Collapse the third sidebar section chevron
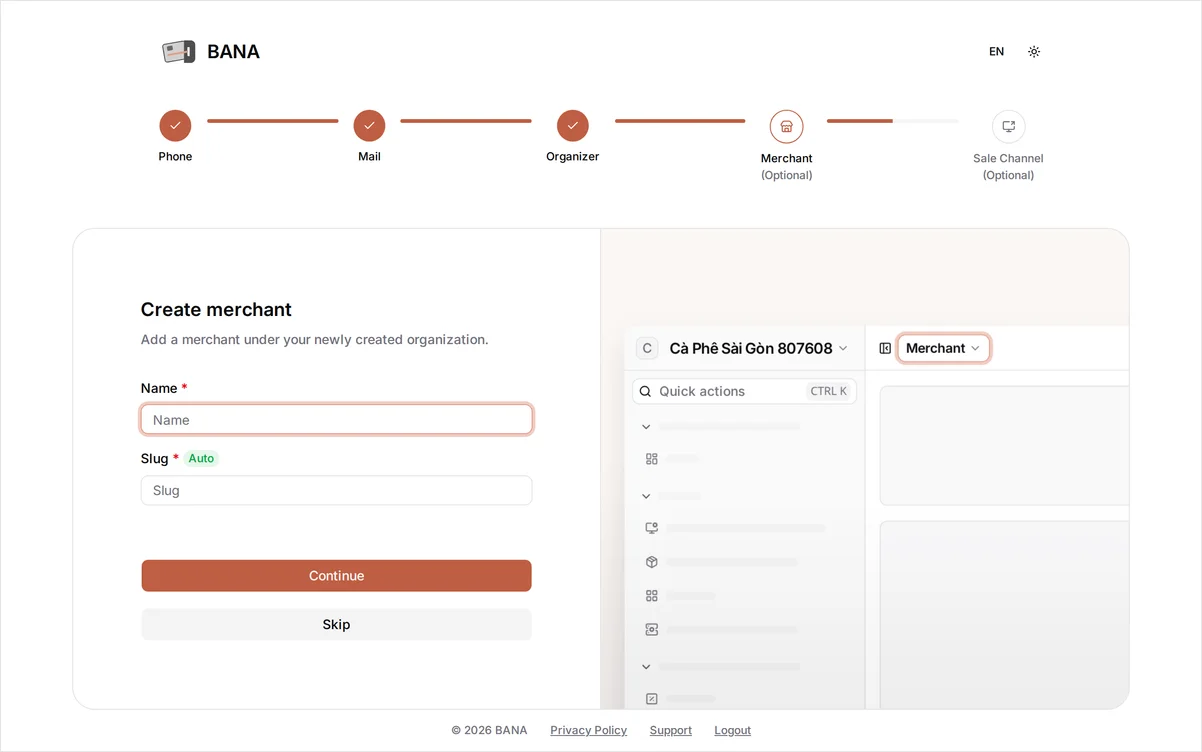 point(646,667)
